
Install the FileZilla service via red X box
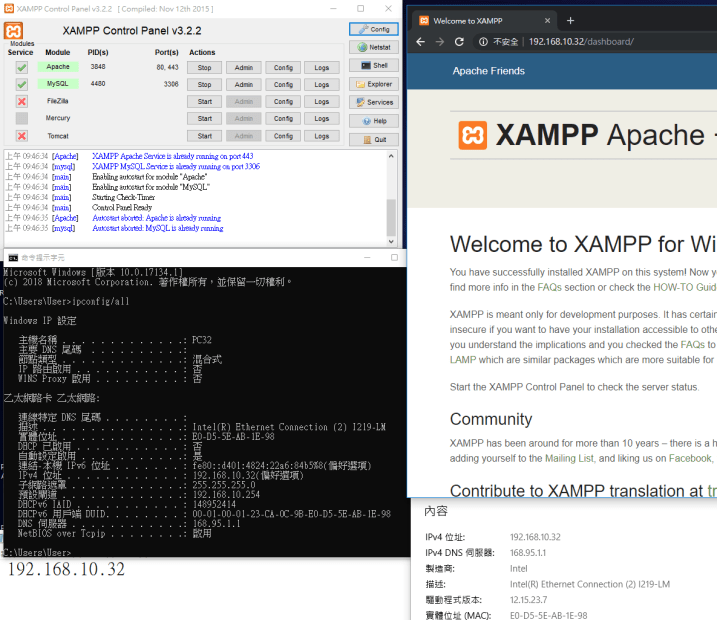(22, 102)
